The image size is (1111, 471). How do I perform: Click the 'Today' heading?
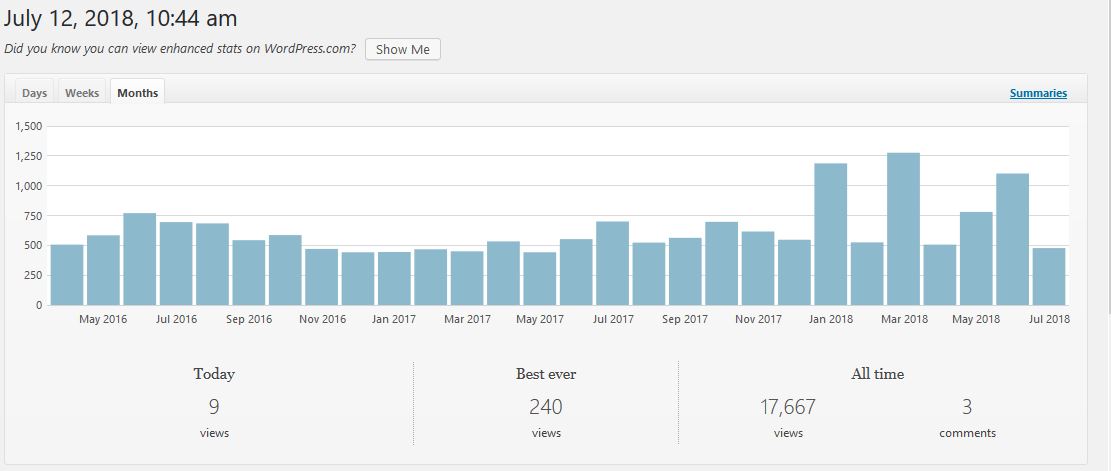coord(214,374)
